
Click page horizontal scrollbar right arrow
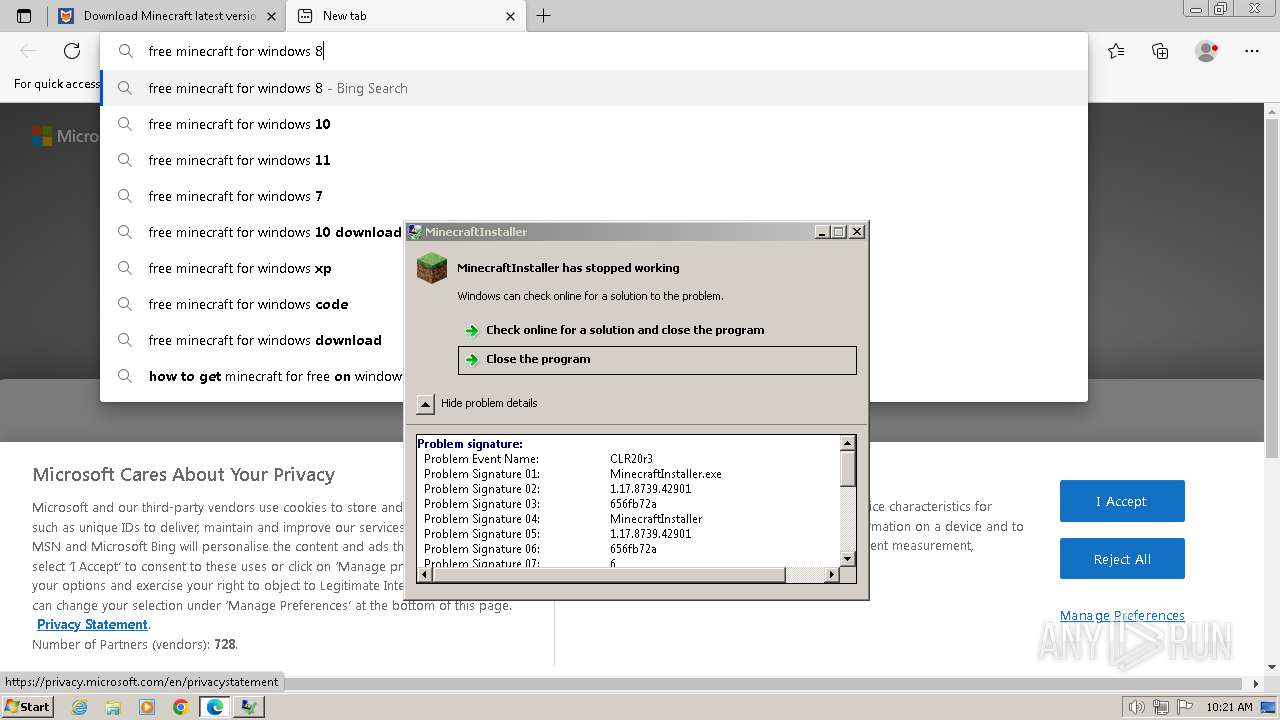1257,684
